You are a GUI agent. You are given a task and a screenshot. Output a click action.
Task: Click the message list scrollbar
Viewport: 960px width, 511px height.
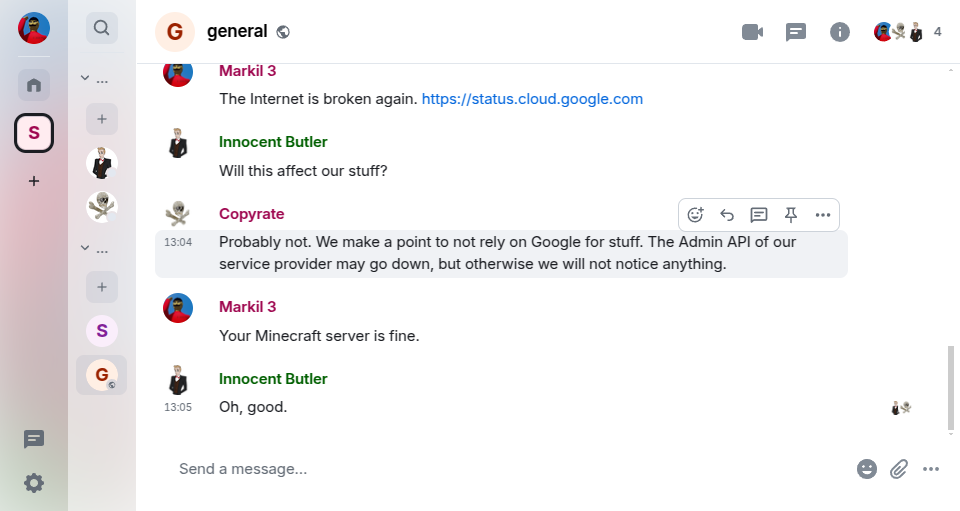951,390
